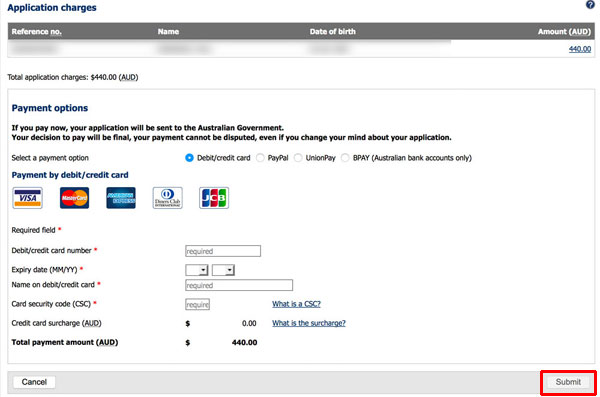Click the total payment amount 440.00 value
The image size is (600, 397).
coord(245,342)
